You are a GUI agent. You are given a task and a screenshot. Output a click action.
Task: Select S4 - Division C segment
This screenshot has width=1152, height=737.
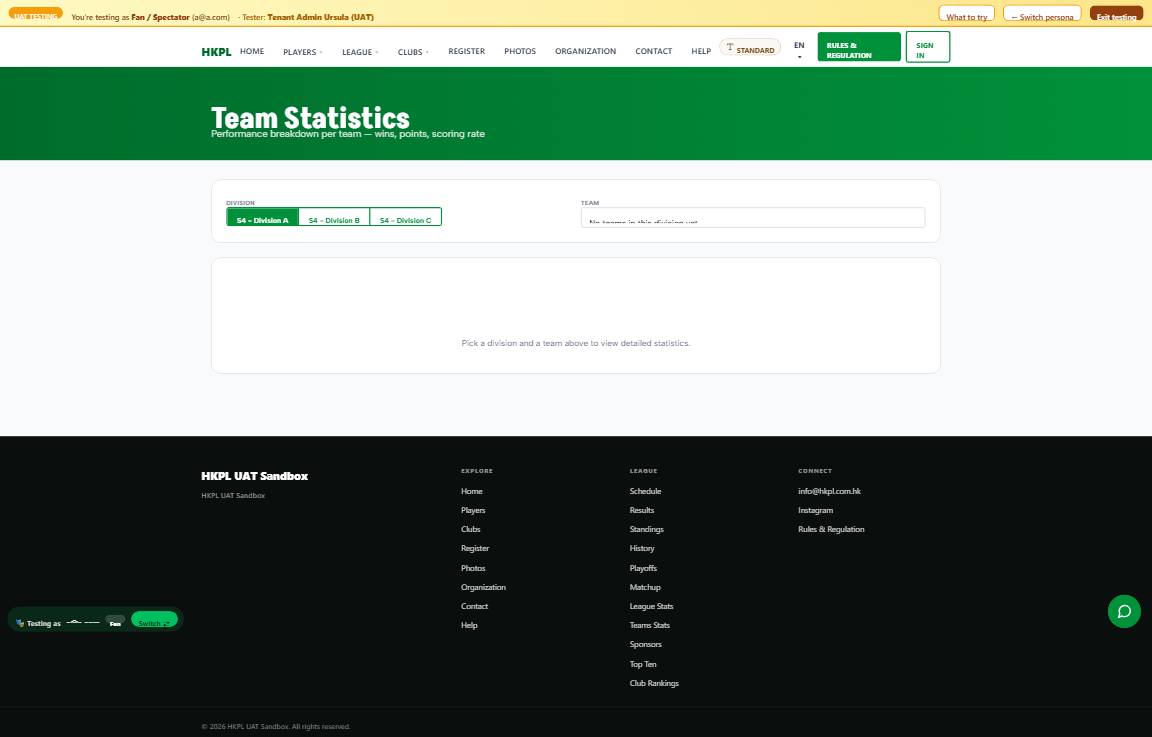[x=406, y=217]
